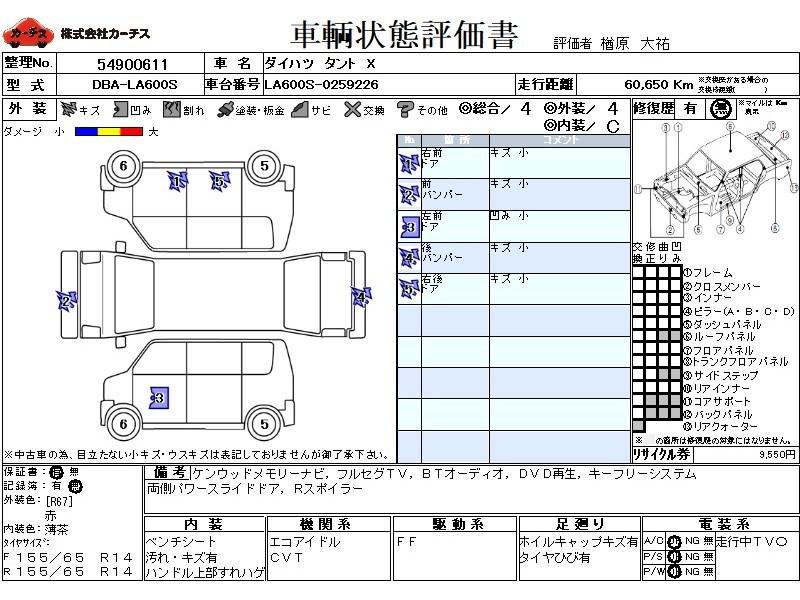Image resolution: width=800 pixels, height=600 pixels.
Task: Click damage marker 2 on the top-view front bumper
Action: [66, 300]
